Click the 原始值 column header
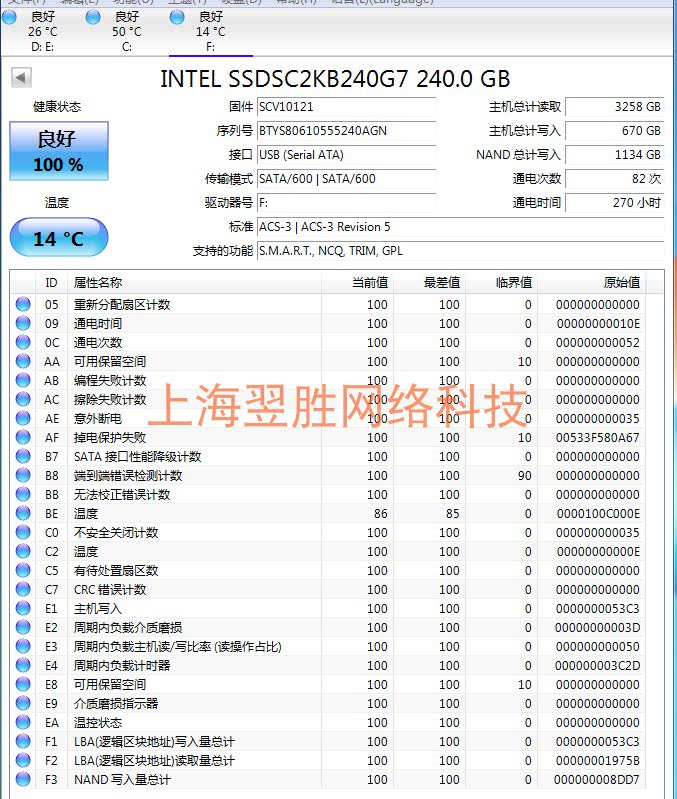Viewport: 677px width, 799px height. pos(592,282)
